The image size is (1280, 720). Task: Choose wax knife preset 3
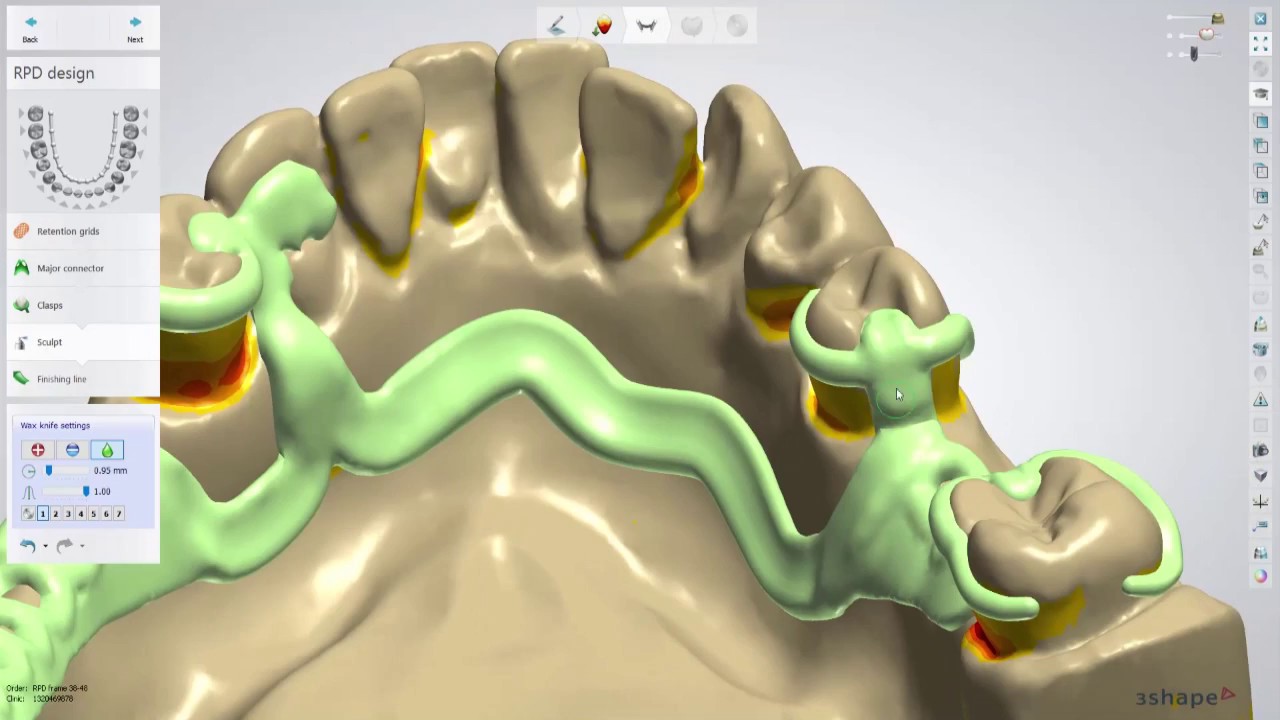coord(68,513)
